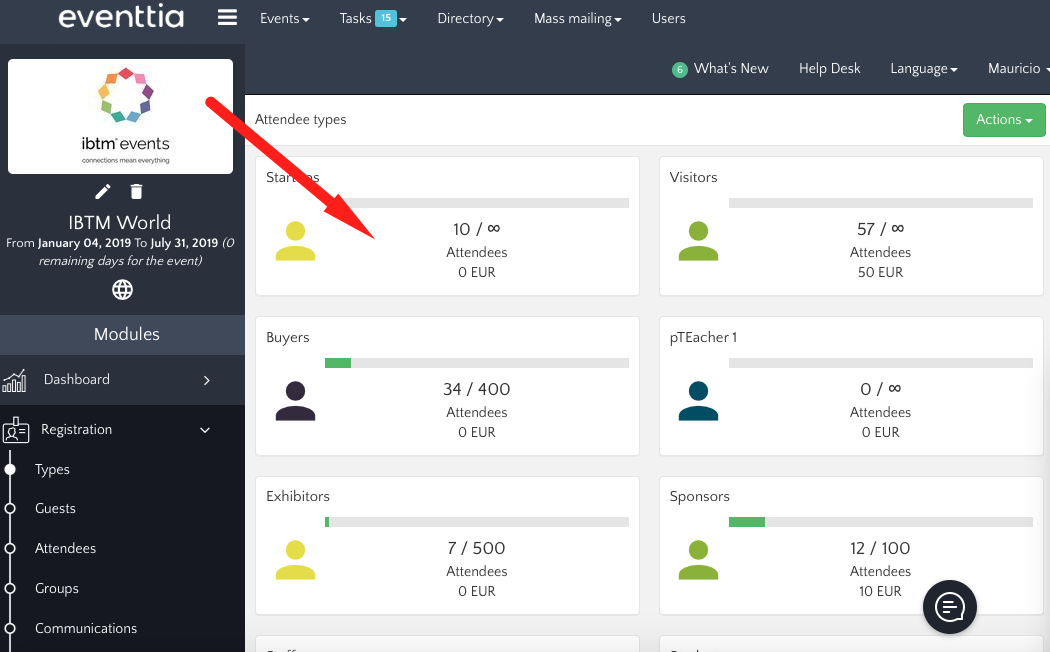The height and width of the screenshot is (652, 1050).
Task: Open the globe website icon
Action: [x=122, y=290]
